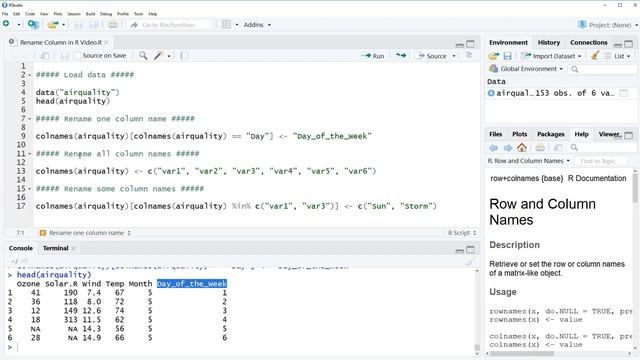Click the code tools magic wand icon

click(x=158, y=56)
